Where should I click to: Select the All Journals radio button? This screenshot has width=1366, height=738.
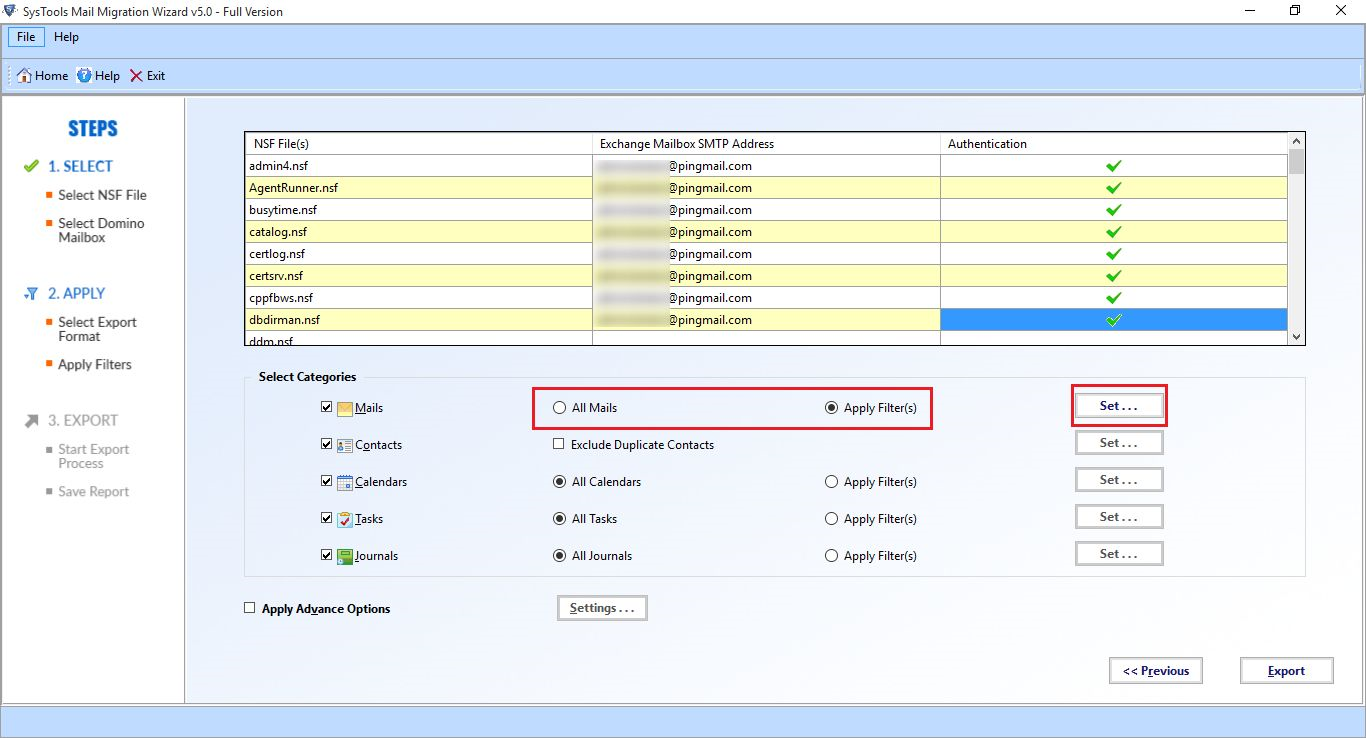[x=559, y=556]
